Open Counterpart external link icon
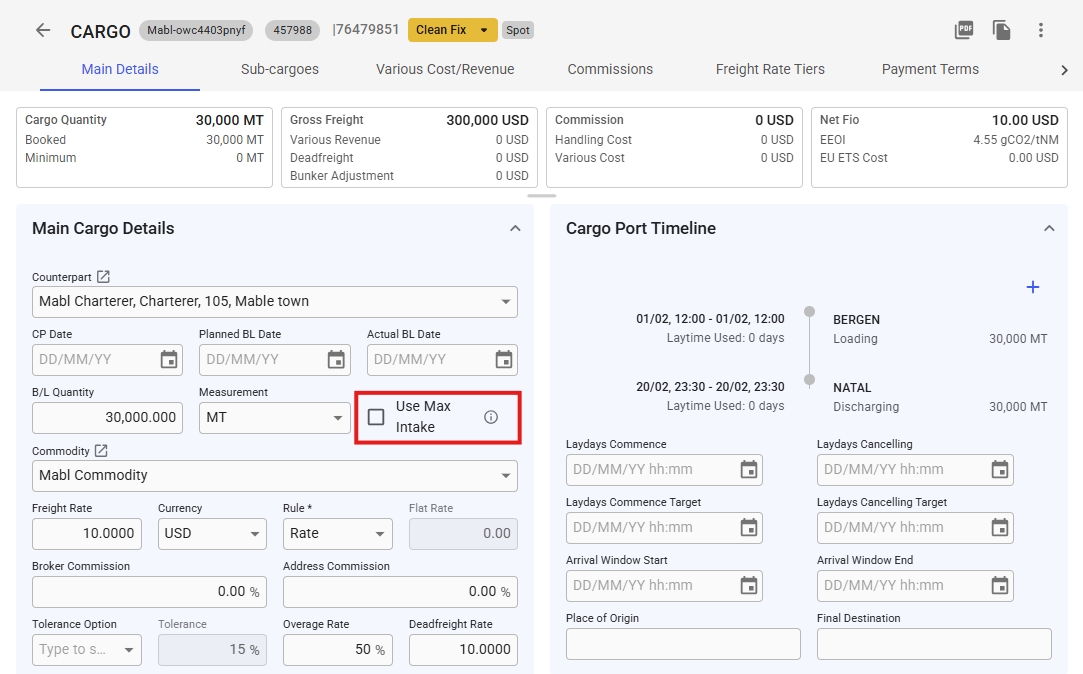The image size is (1083, 674). tap(103, 277)
